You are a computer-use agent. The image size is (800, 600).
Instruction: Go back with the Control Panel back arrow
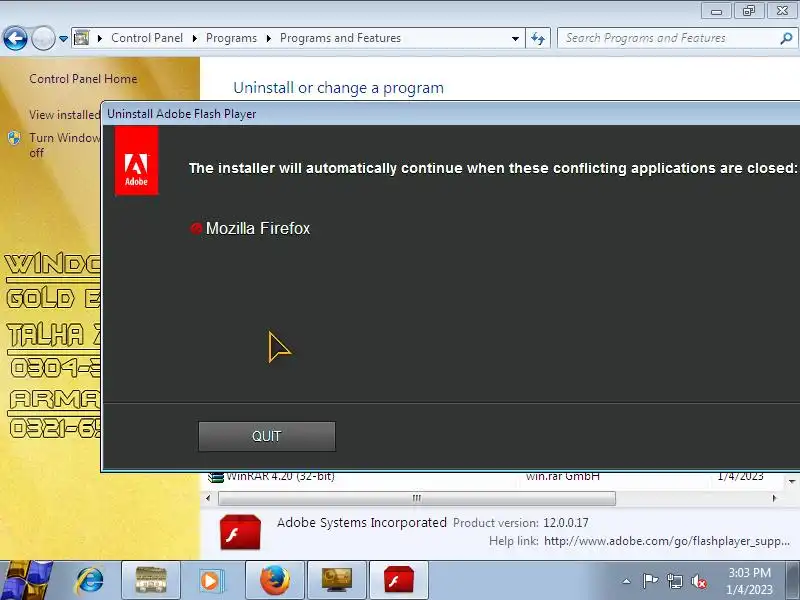15,38
